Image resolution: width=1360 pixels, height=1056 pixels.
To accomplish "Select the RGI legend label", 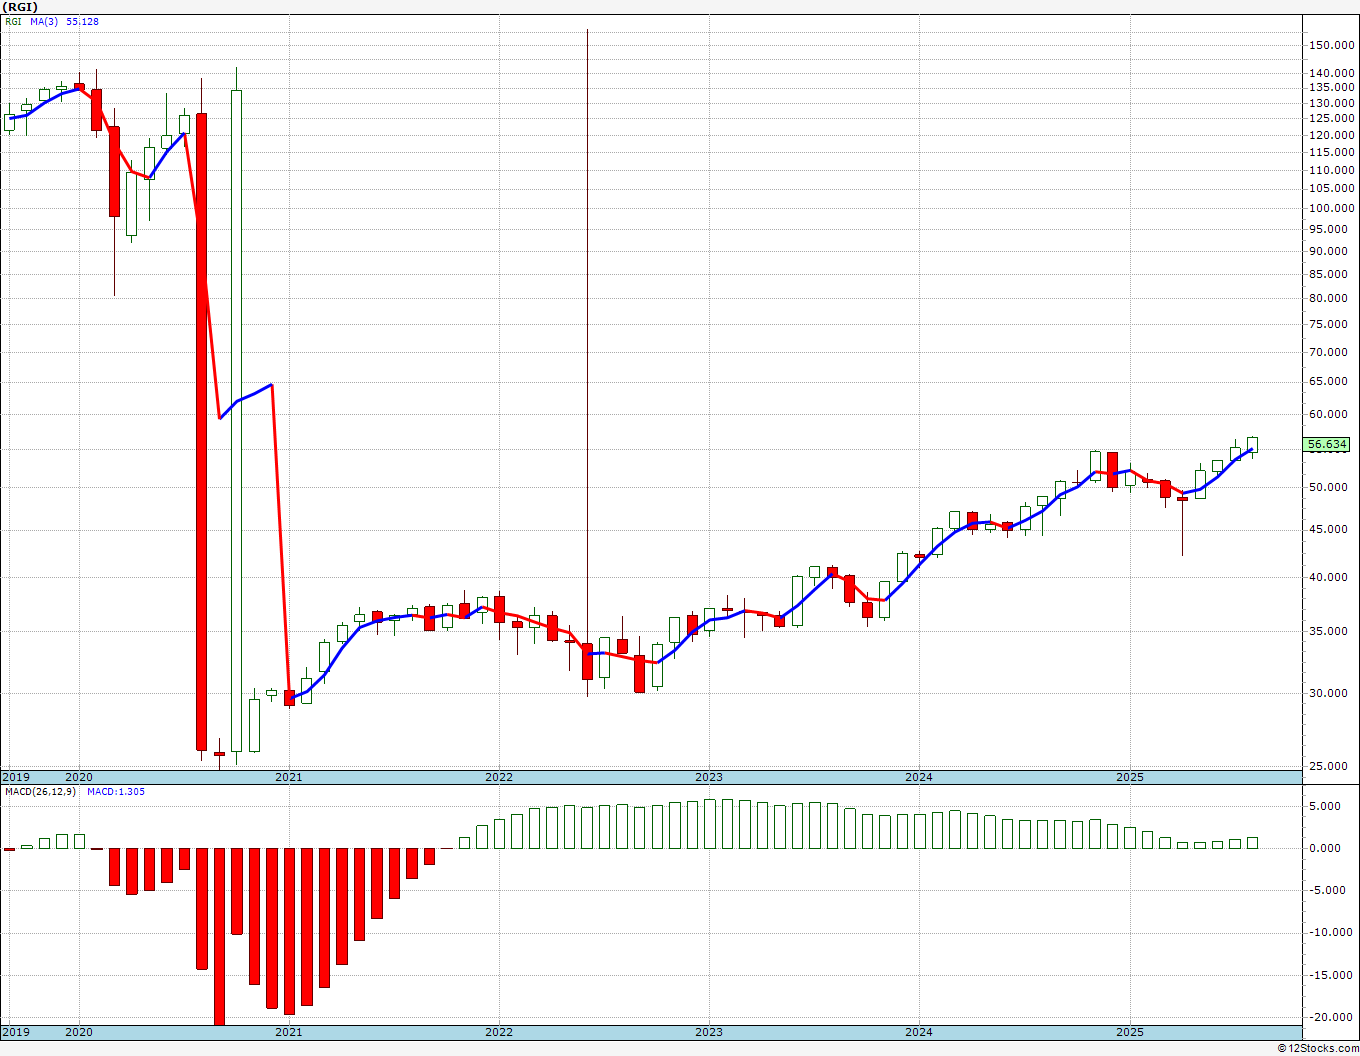I will tap(14, 21).
